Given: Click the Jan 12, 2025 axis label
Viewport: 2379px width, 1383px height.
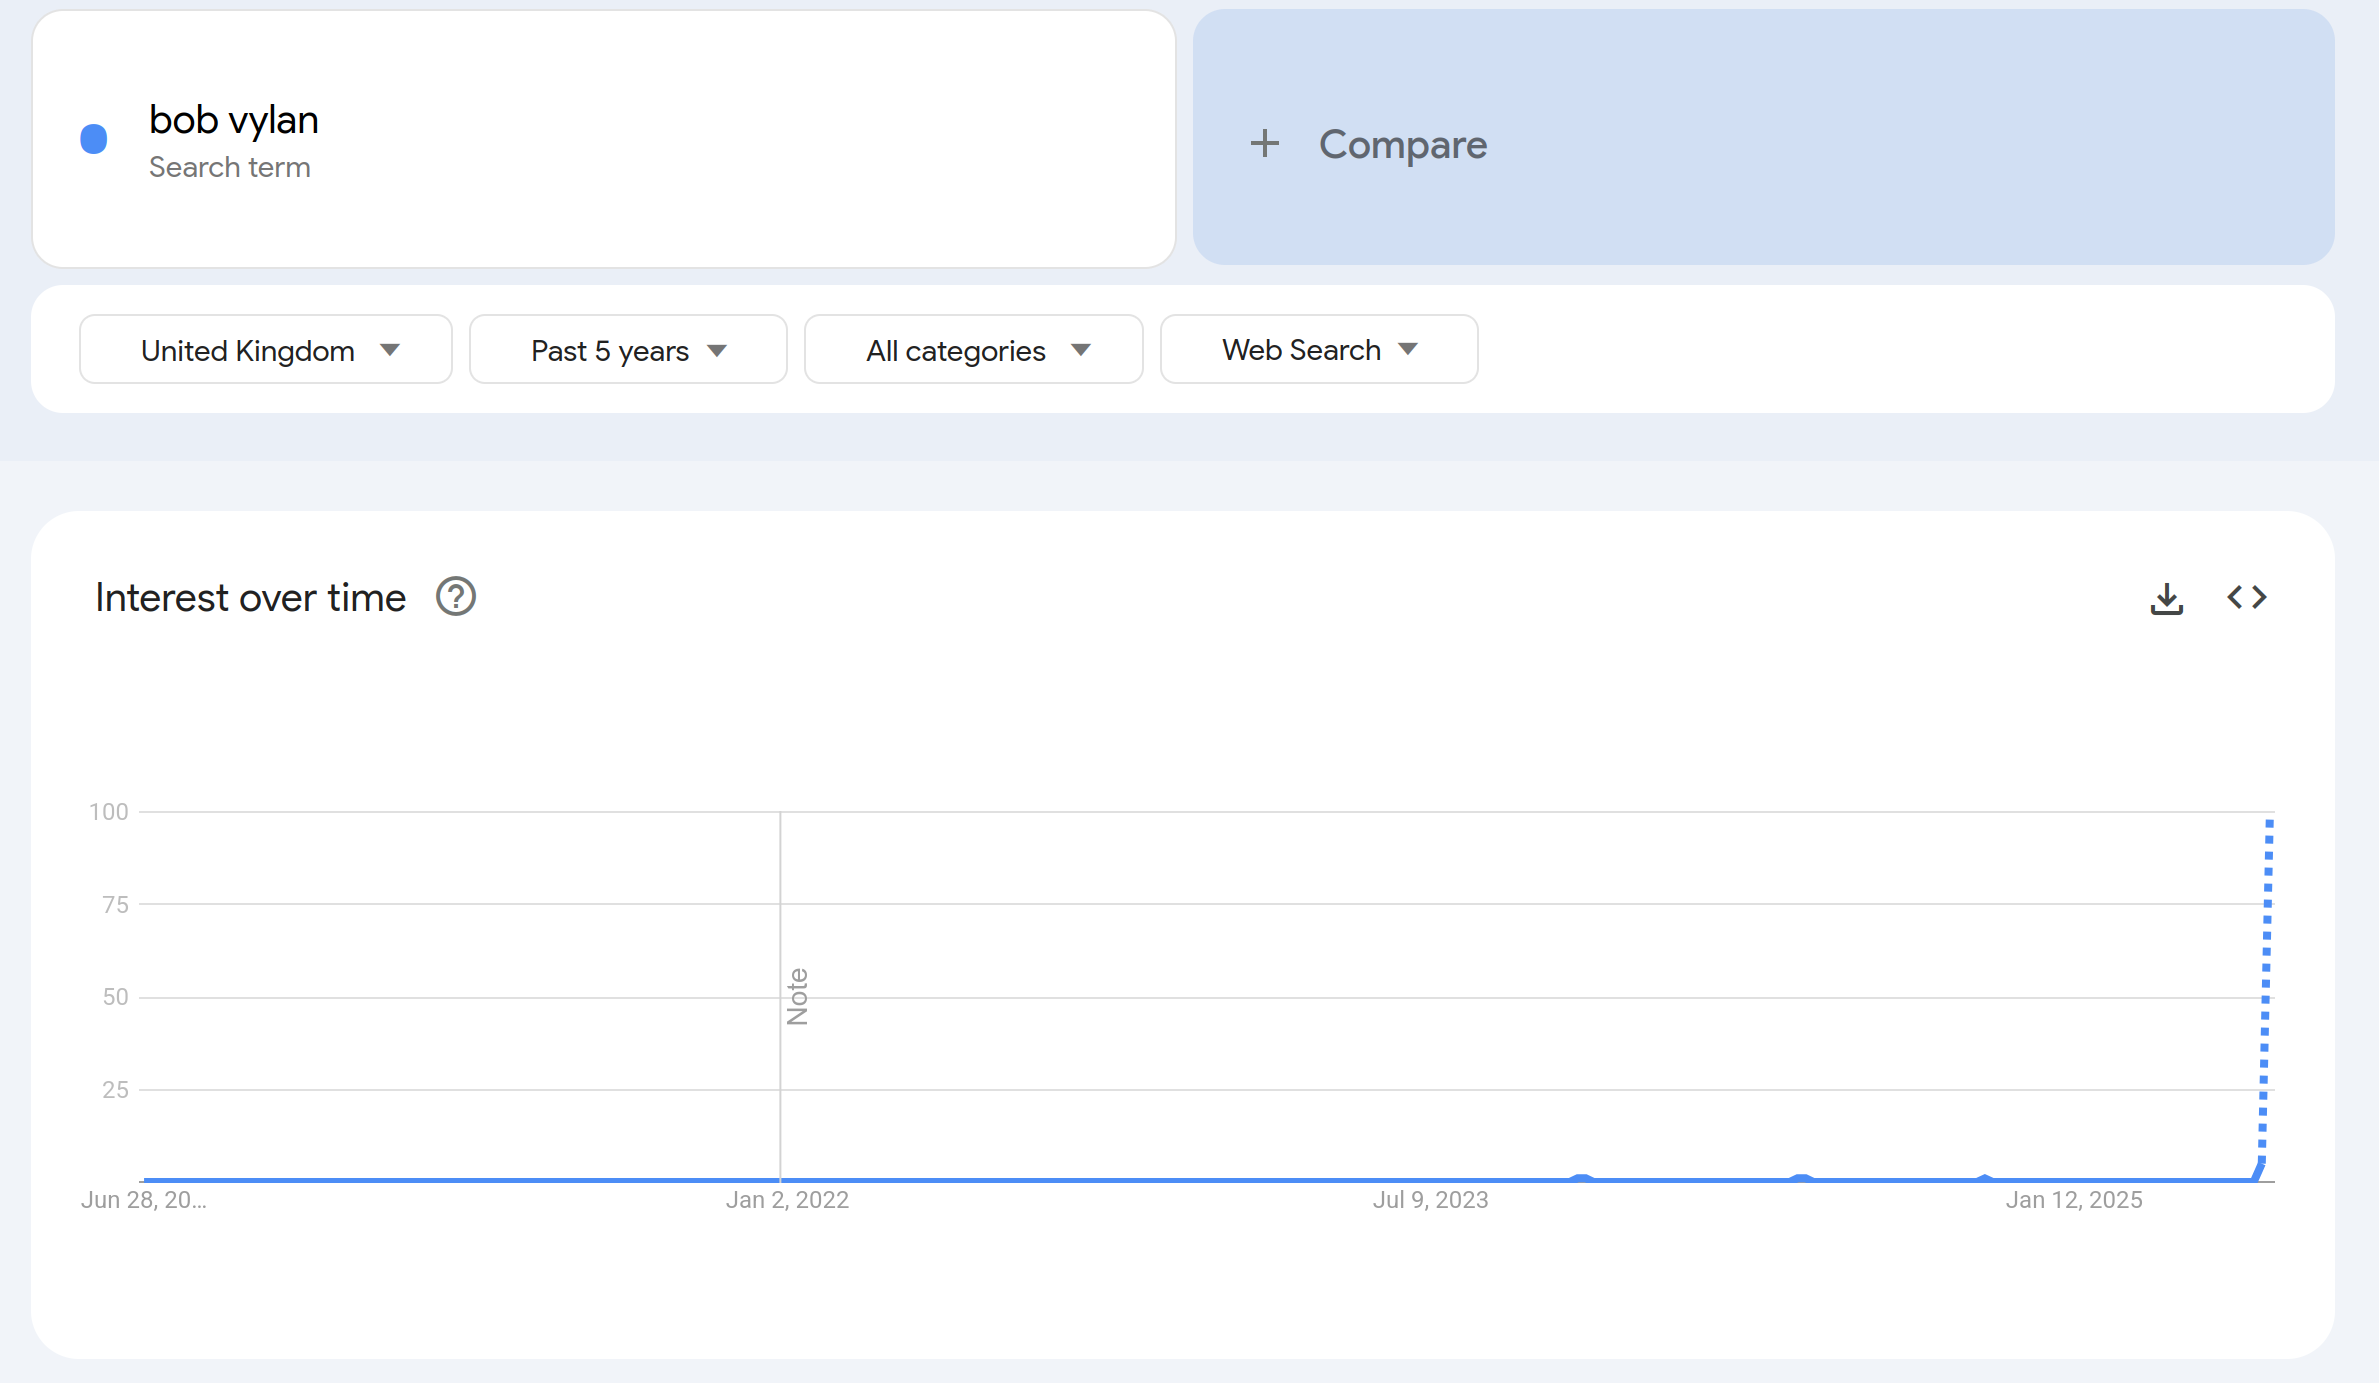Looking at the screenshot, I should pos(2074,1200).
